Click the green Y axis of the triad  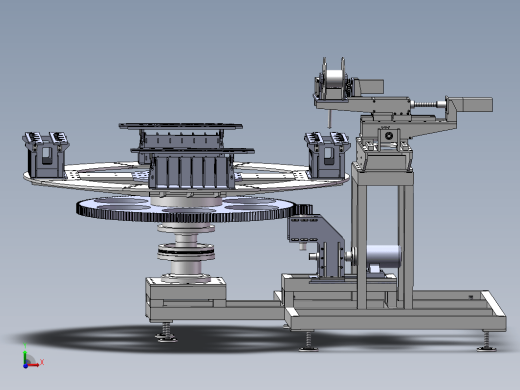25,357
